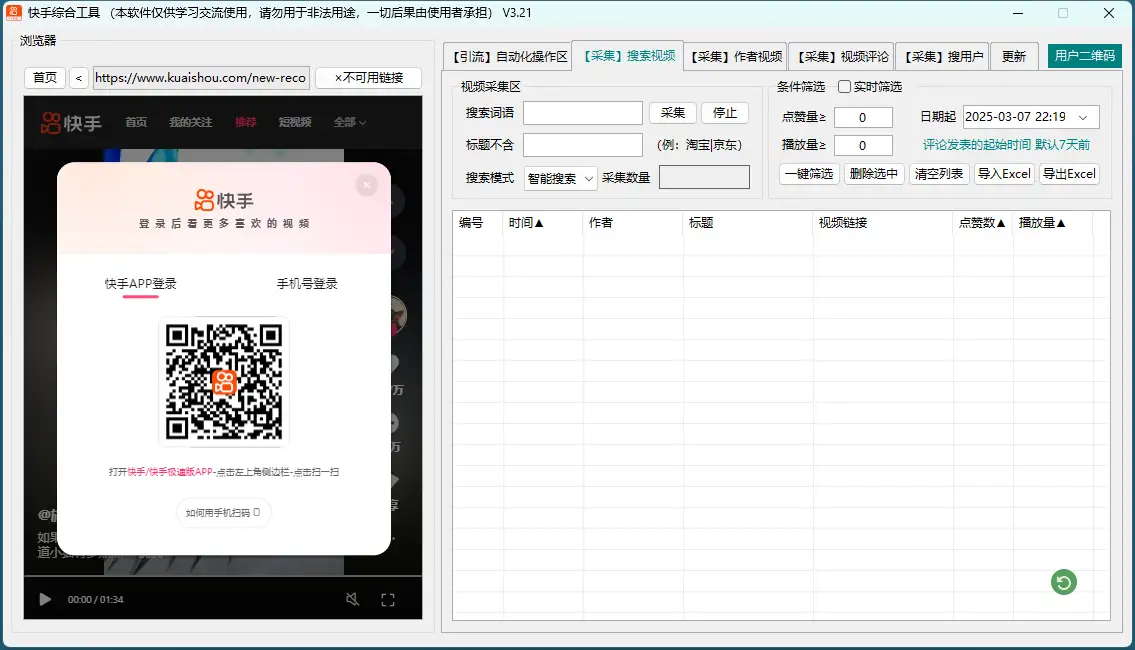Viewport: 1135px width, 650px height.
Task: Open the 搜索模式 智能搜索 dropdown
Action: [x=560, y=178]
